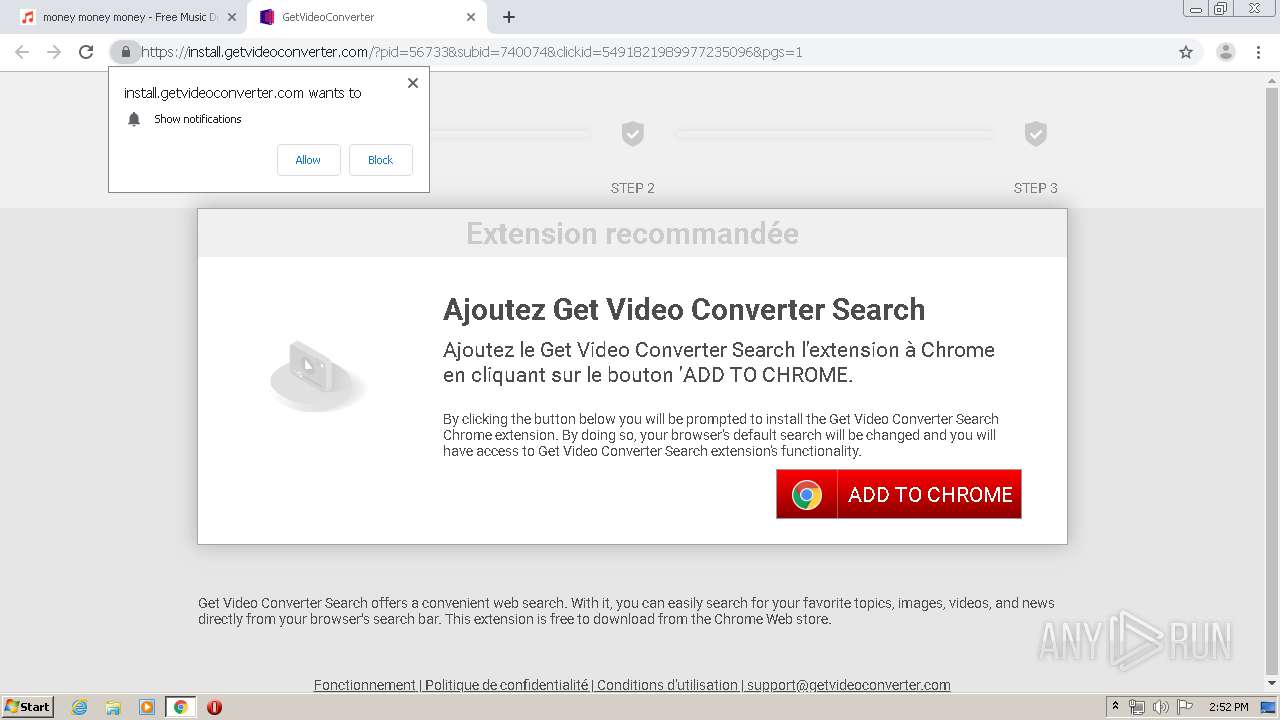Bookmark this page with the star icon

[1186, 52]
